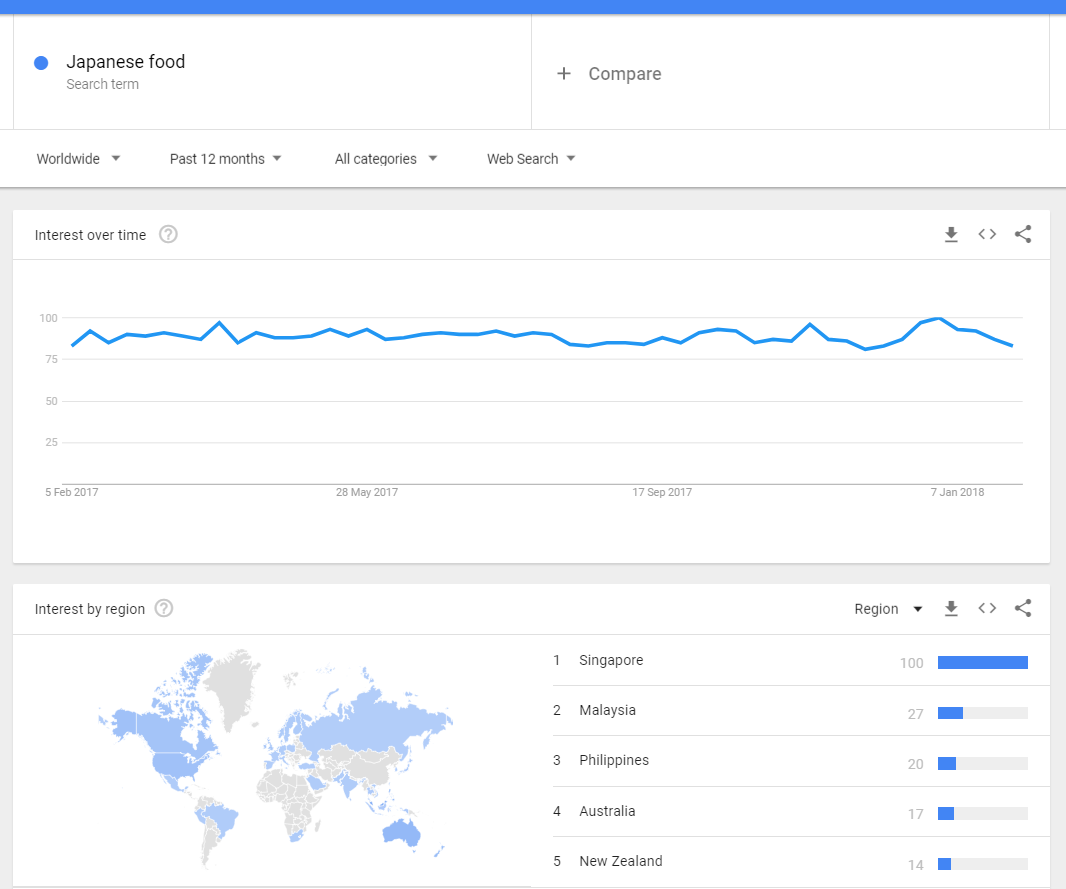Image resolution: width=1066 pixels, height=889 pixels.
Task: Download the Interest by region data
Action: coord(951,609)
